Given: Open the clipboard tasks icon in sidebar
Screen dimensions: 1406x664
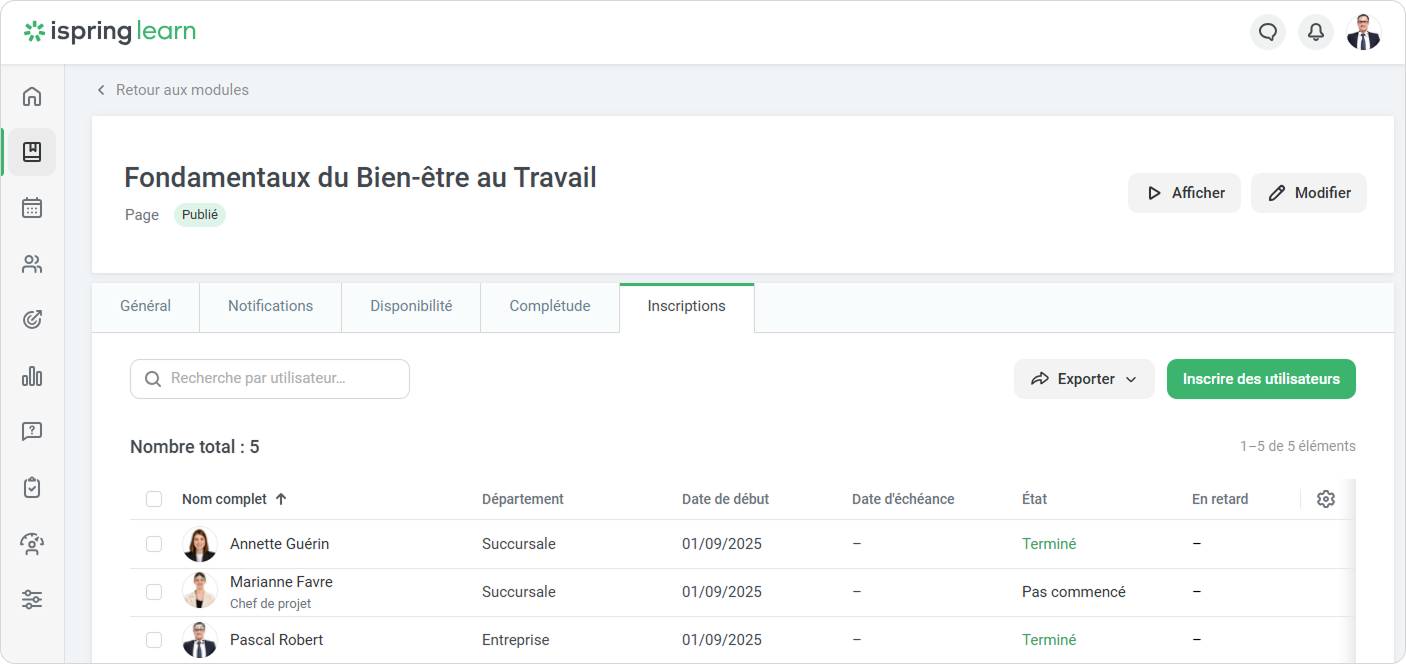Looking at the screenshot, I should 32,488.
